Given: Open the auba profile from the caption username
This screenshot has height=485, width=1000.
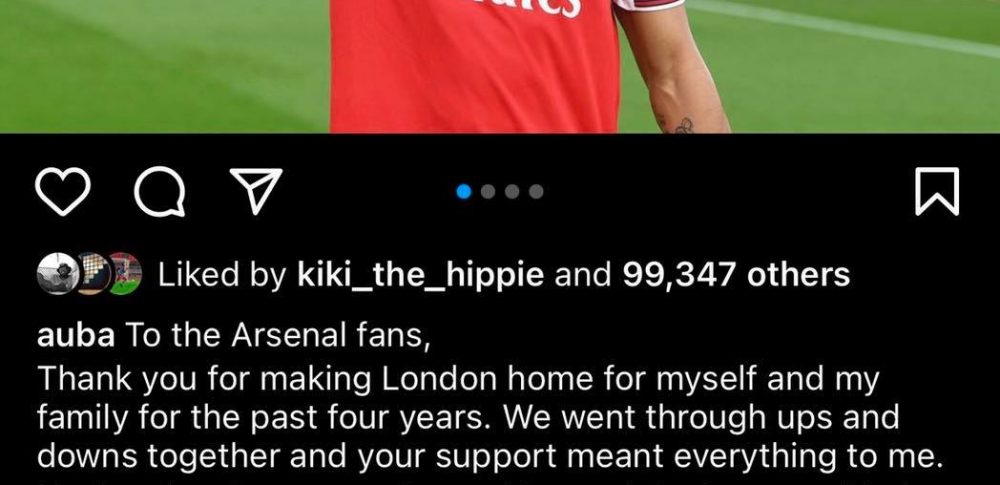Looking at the screenshot, I should pos(75,336).
